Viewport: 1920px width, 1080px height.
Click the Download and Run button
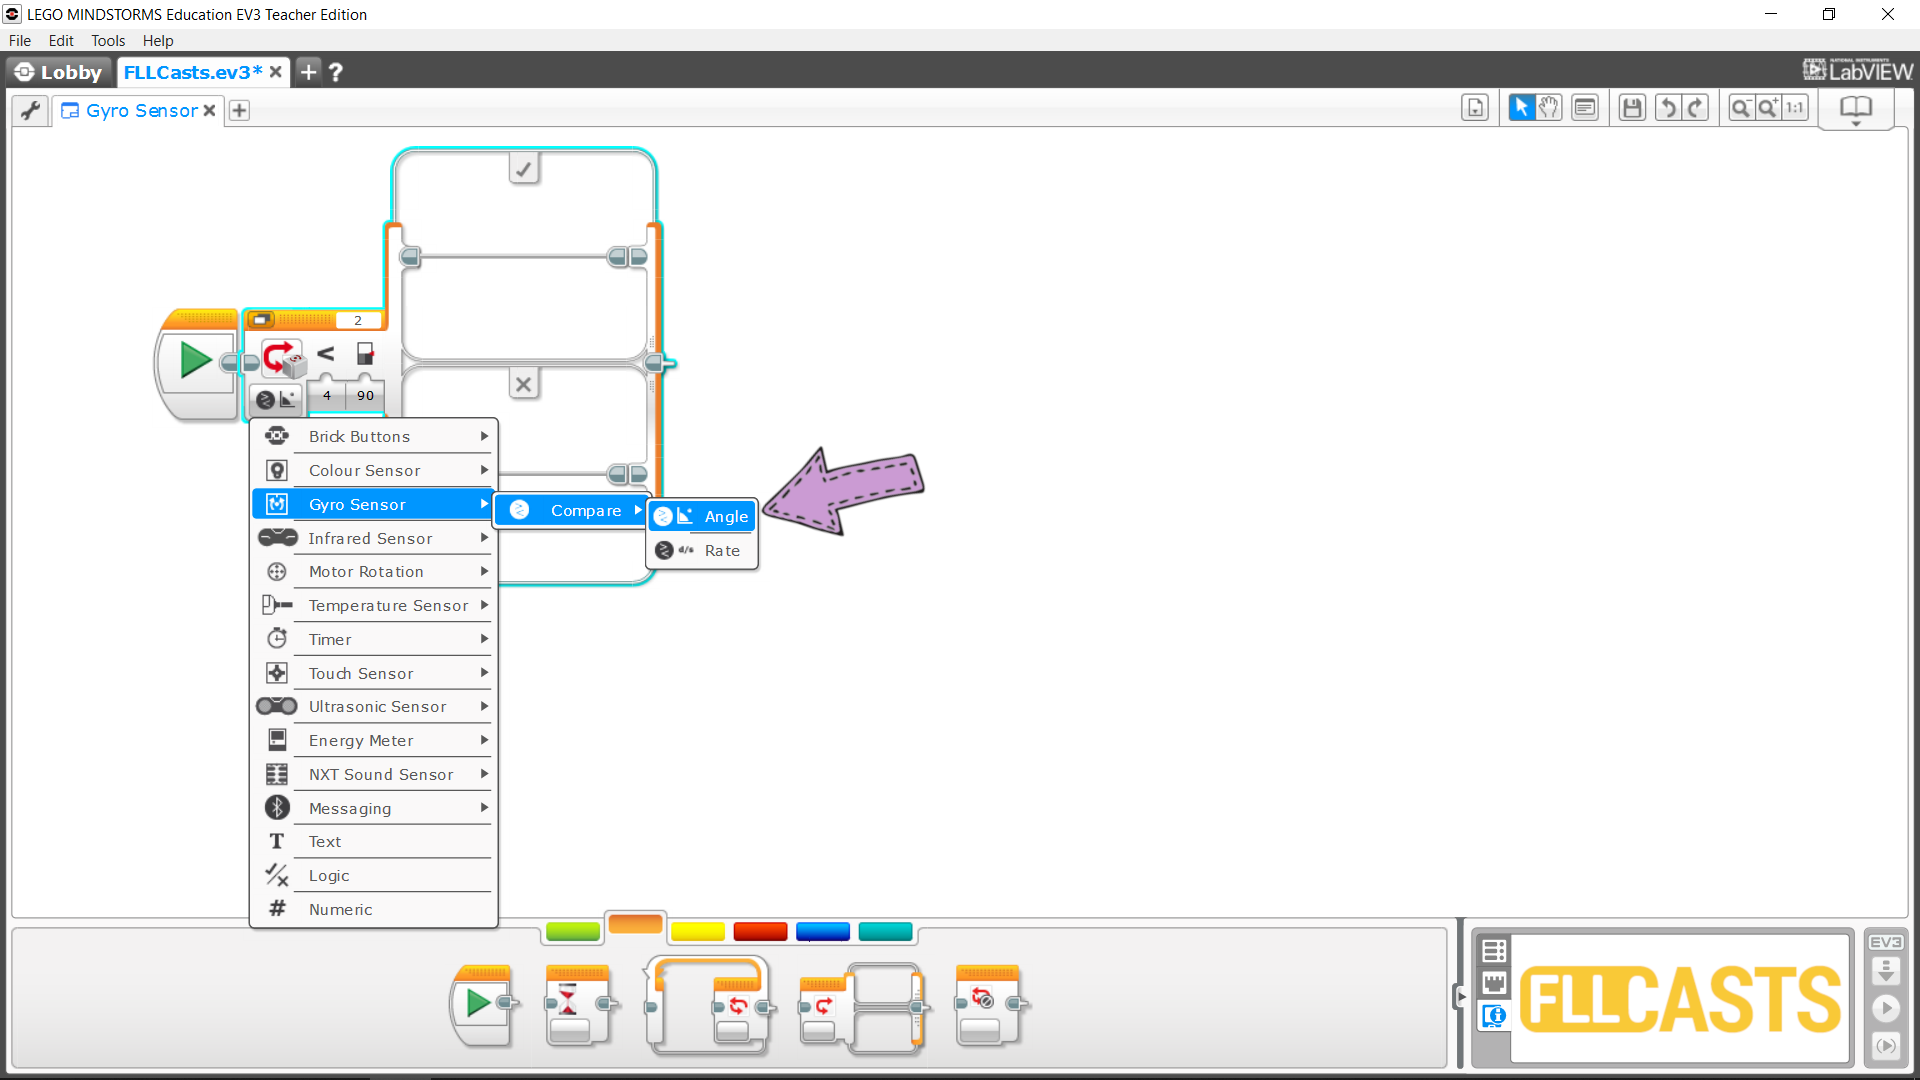(1886, 1008)
